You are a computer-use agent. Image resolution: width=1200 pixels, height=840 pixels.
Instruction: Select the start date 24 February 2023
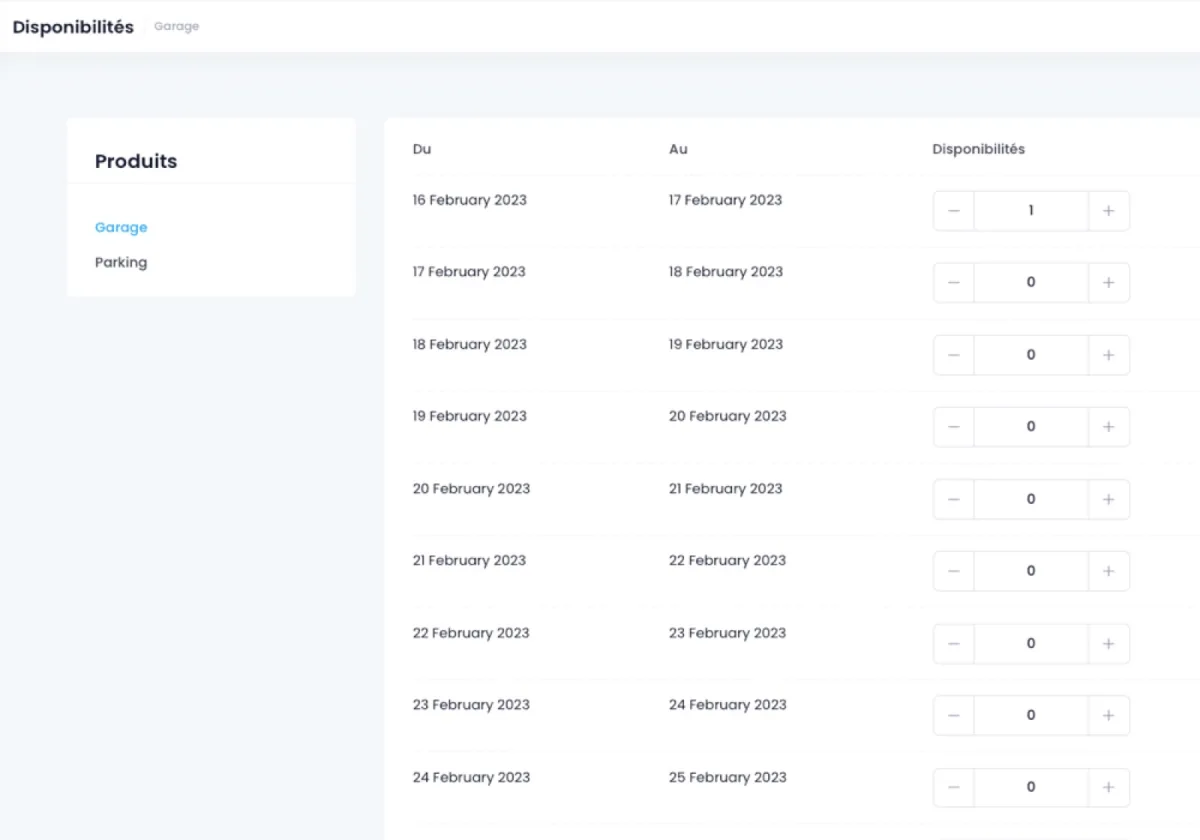click(x=471, y=777)
